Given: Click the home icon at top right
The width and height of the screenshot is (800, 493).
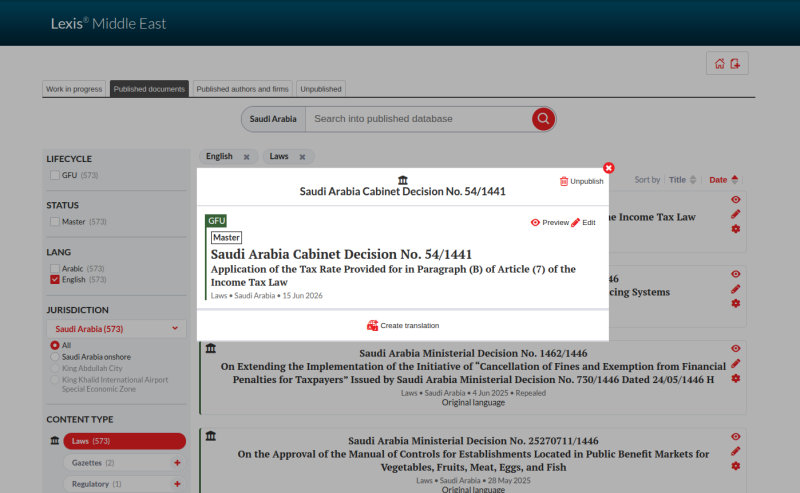Looking at the screenshot, I should click(719, 64).
